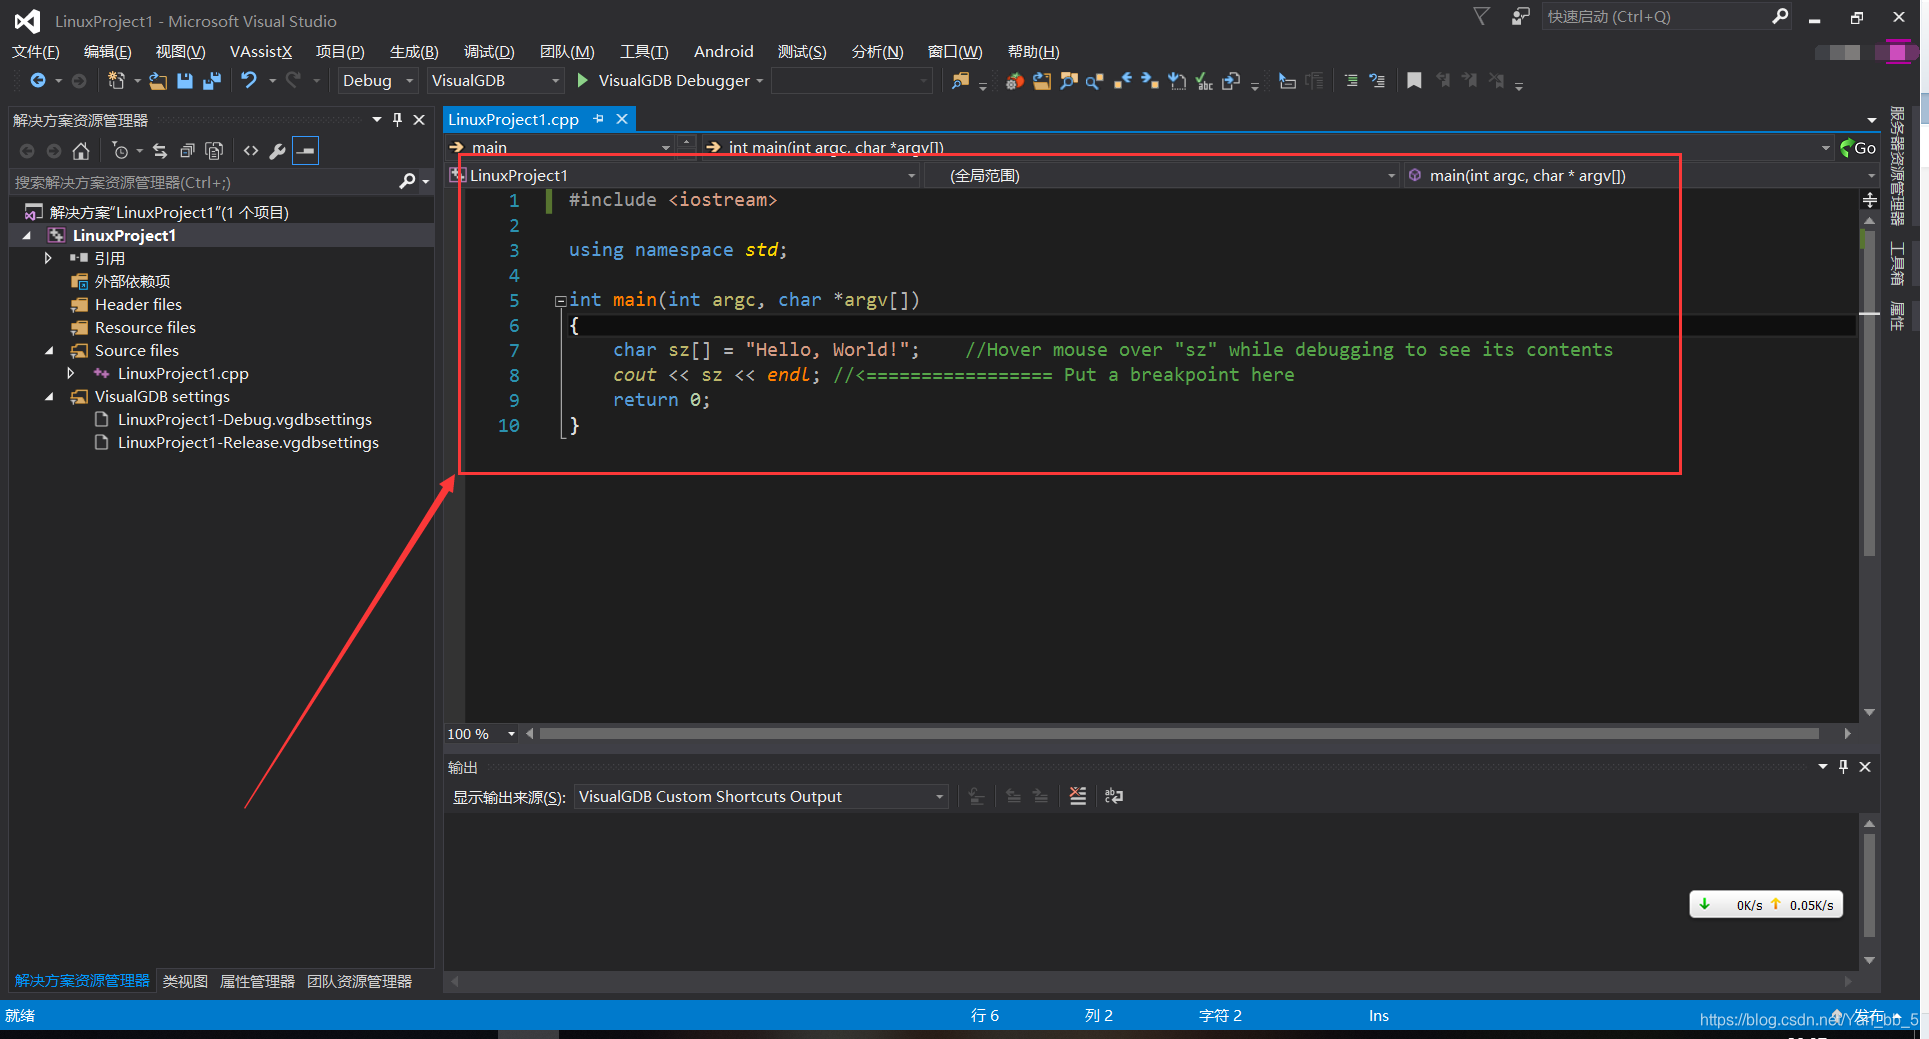Click the Find in Files toolbar icon
Screen dimensions: 1929x1039
[x=960, y=81]
